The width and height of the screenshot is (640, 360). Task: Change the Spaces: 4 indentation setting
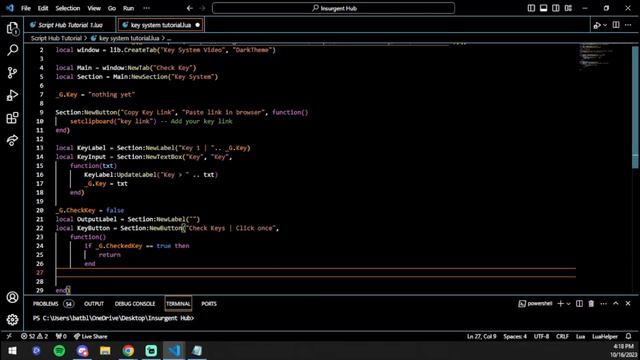click(x=515, y=336)
